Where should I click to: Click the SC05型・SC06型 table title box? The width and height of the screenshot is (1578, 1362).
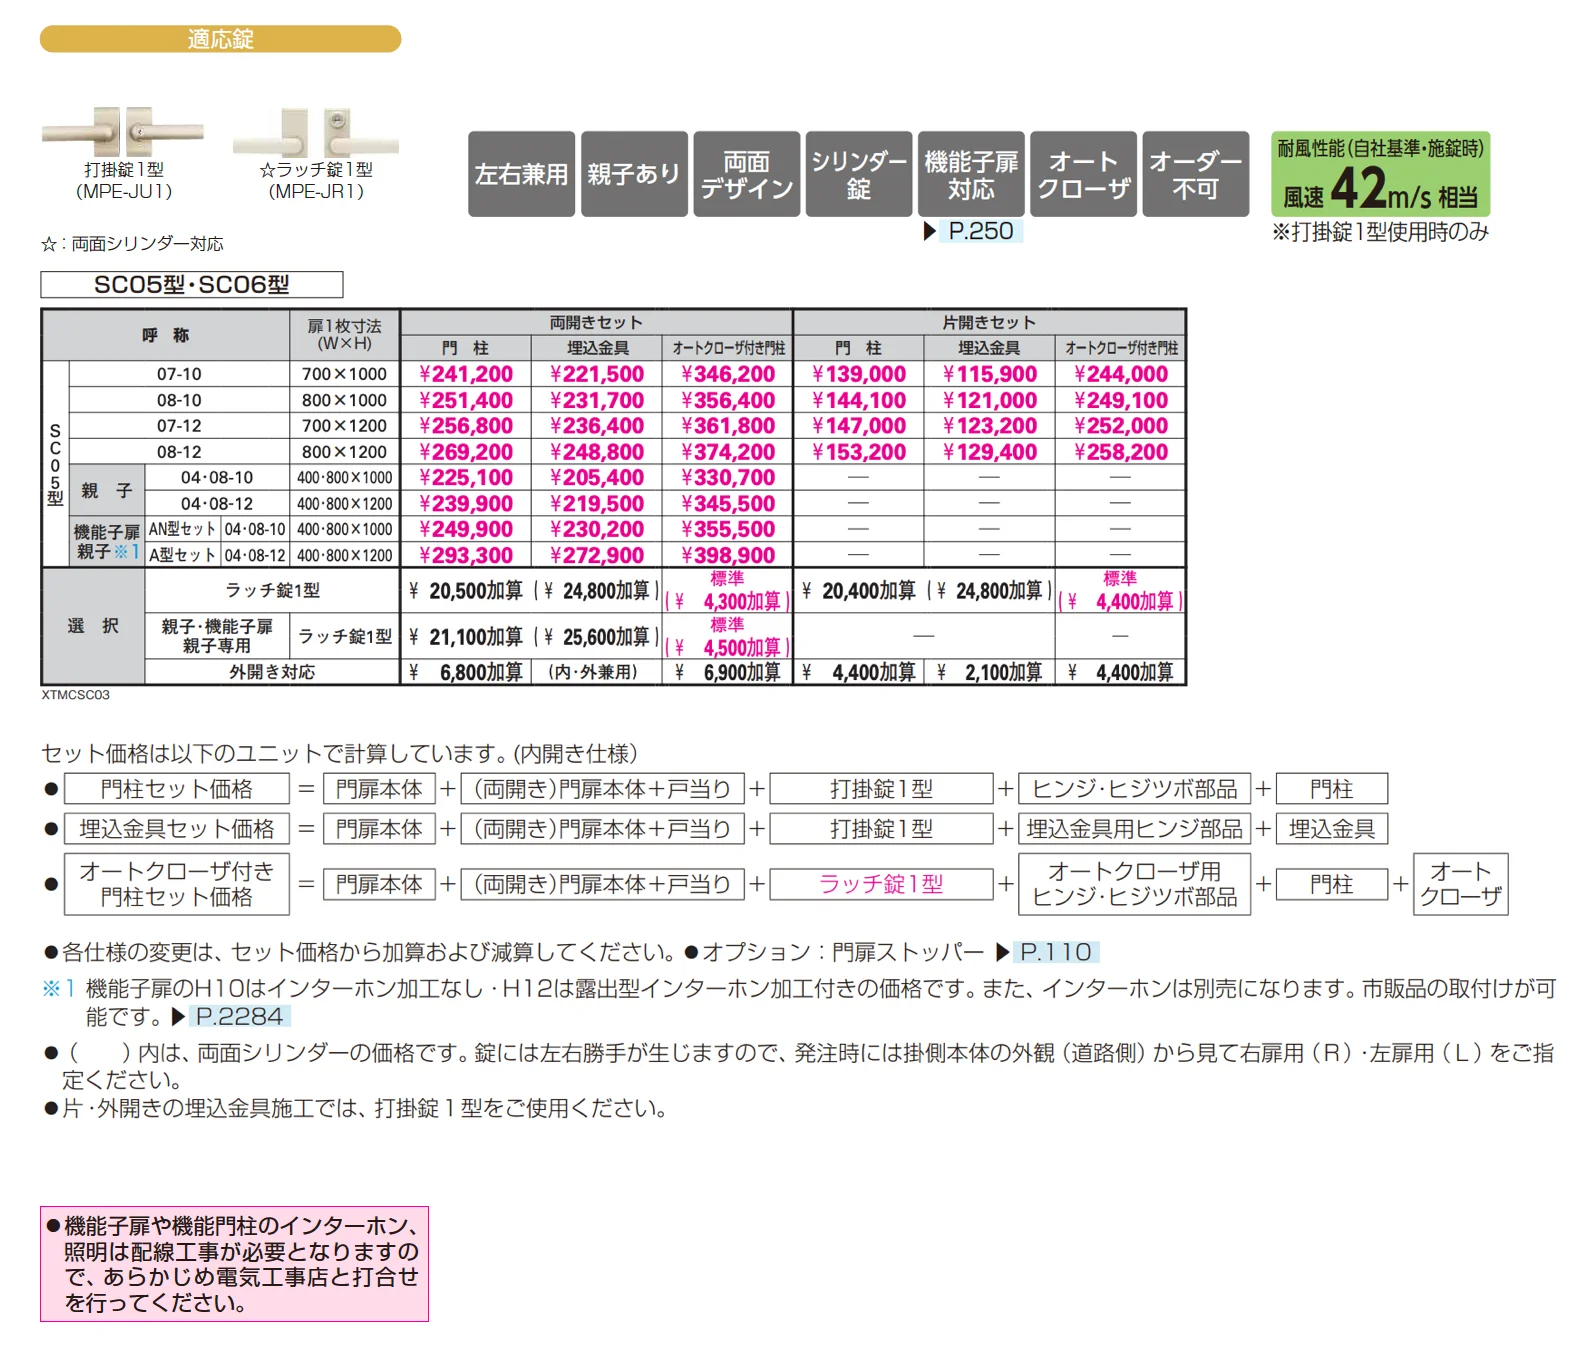[192, 285]
